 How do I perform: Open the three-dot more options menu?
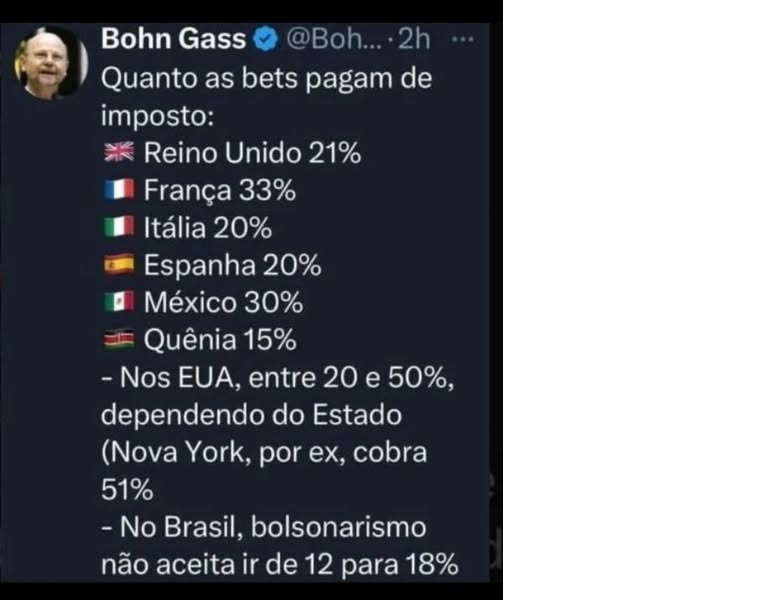tap(462, 39)
